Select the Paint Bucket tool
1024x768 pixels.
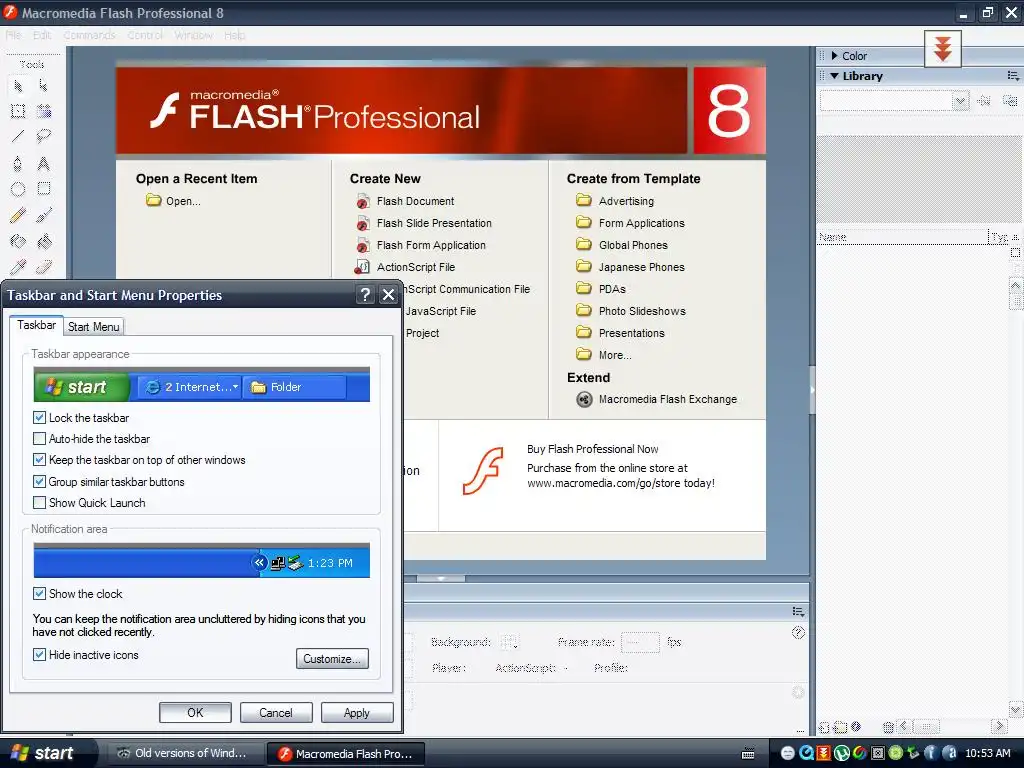pos(44,242)
